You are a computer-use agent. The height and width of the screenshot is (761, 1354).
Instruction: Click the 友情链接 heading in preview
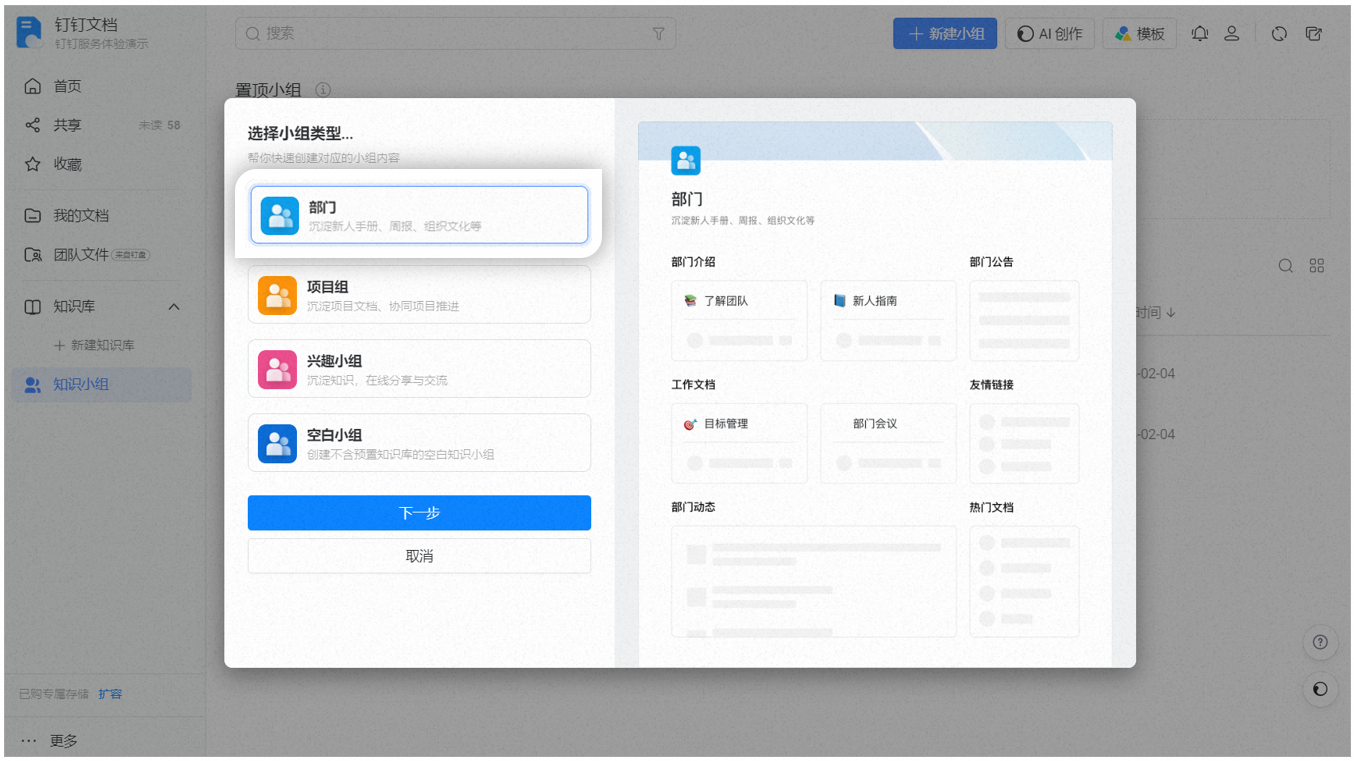coord(991,385)
